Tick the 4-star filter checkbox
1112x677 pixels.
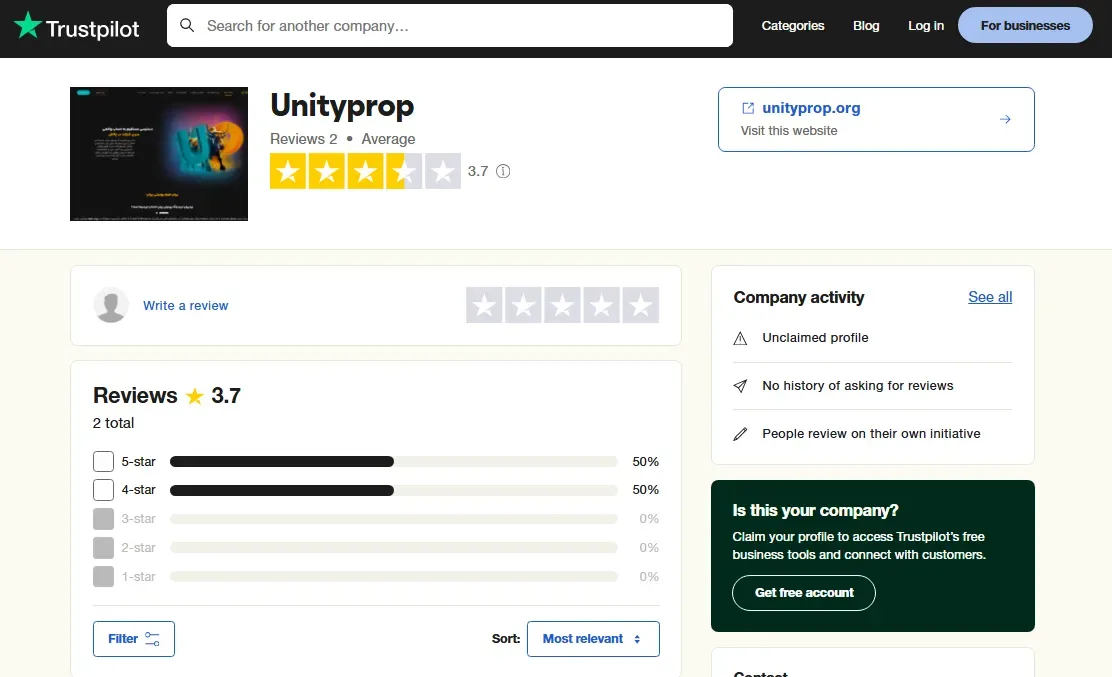click(104, 490)
